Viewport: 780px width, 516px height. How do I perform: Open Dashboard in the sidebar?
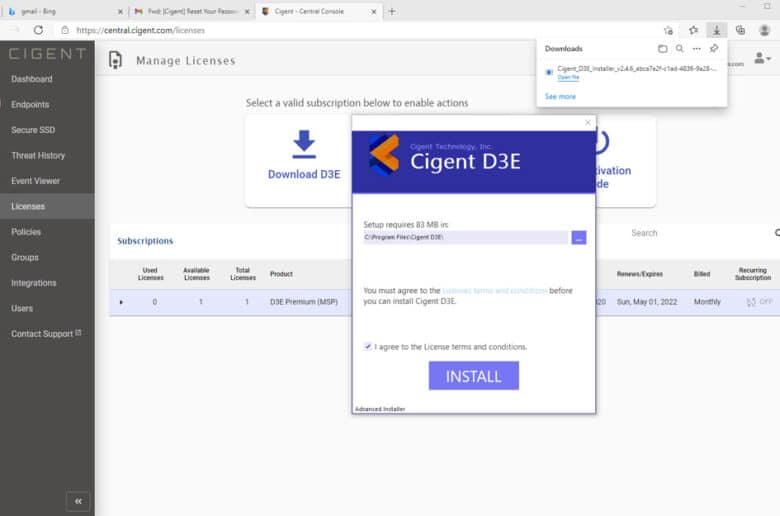(32, 79)
